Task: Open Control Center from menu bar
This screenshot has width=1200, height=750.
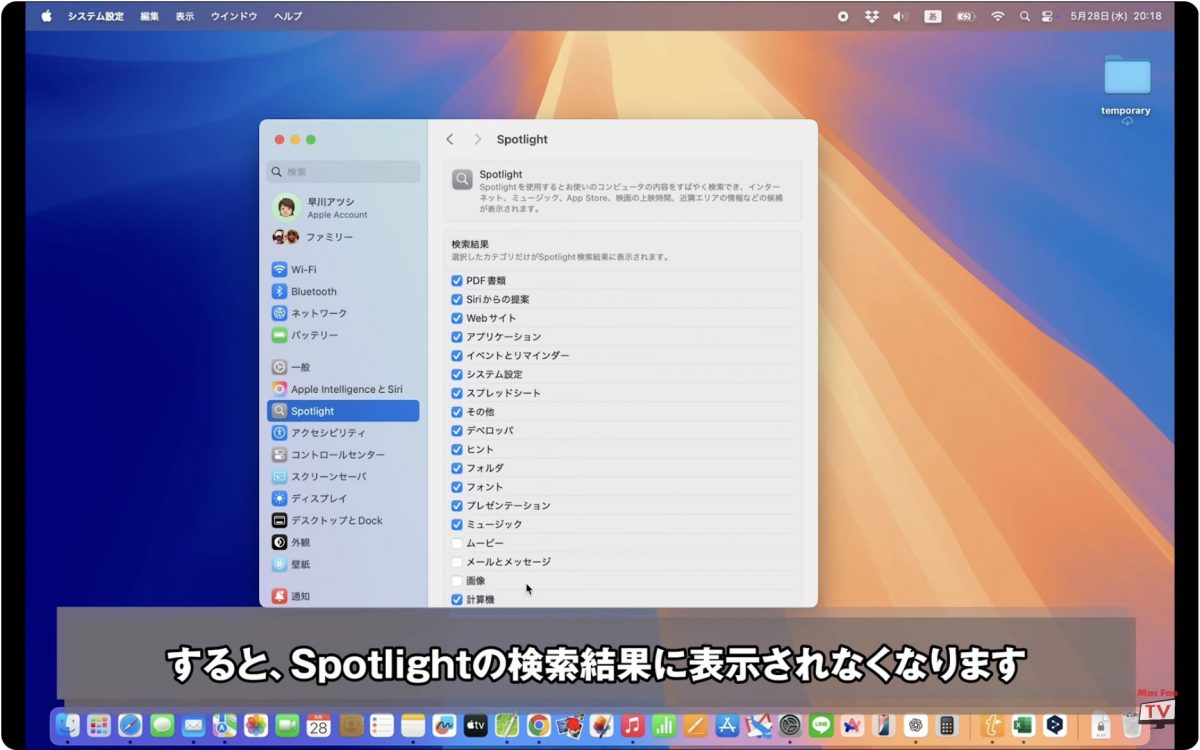Action: 1048,16
